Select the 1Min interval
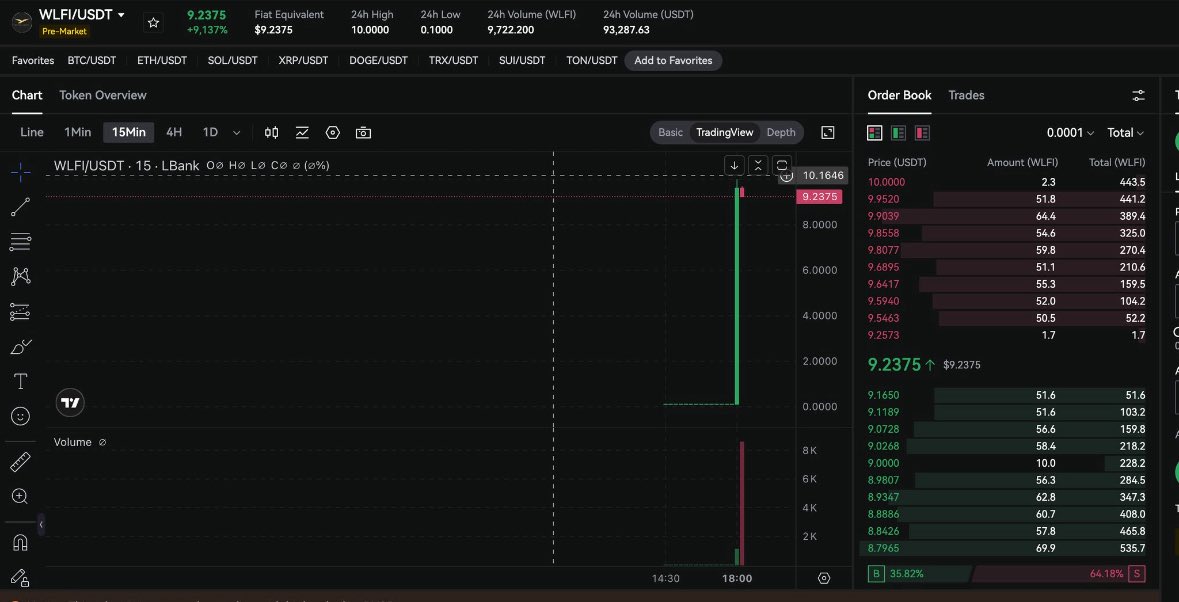This screenshot has width=1179, height=602. click(x=77, y=132)
